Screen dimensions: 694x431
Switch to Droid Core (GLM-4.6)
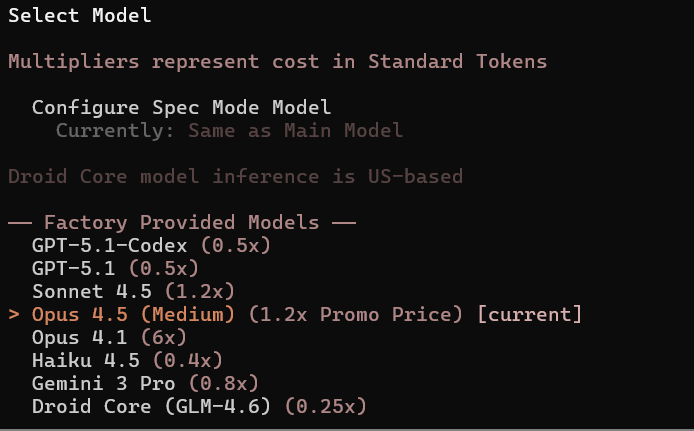153,406
